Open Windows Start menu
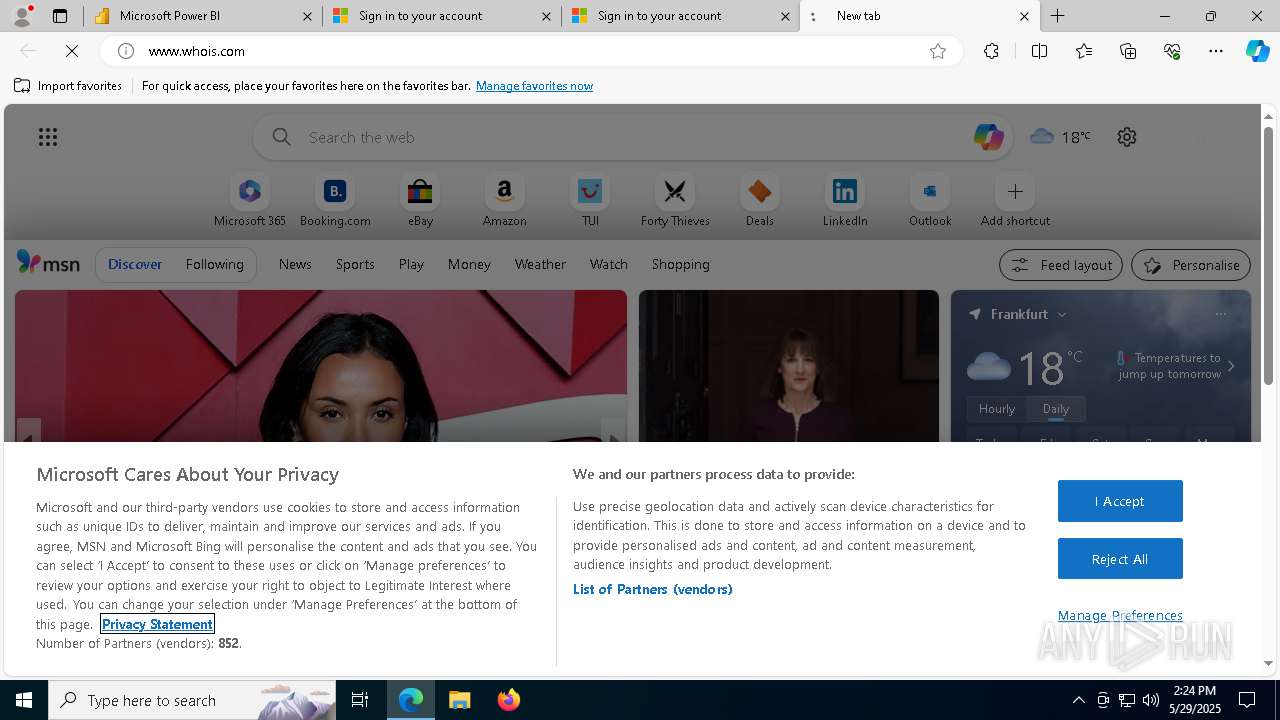Viewport: 1280px width, 720px height. 24,700
